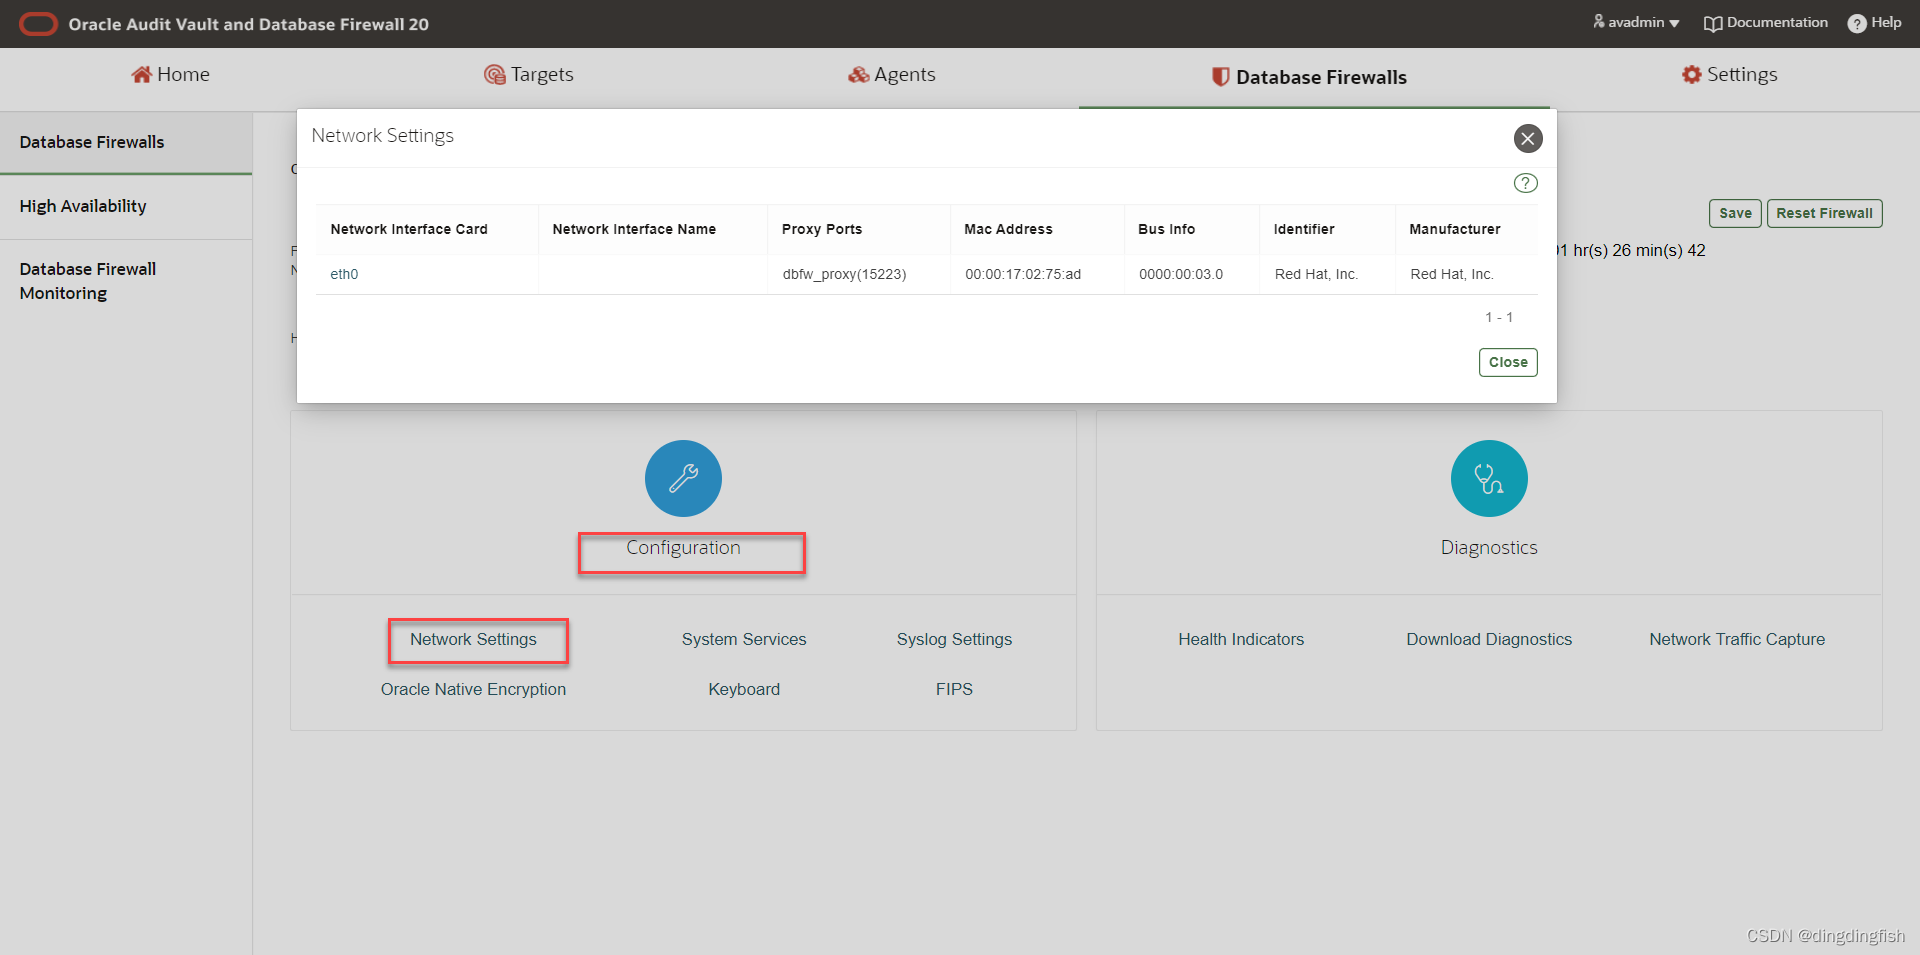
Task: Click the Save button
Action: pos(1735,213)
